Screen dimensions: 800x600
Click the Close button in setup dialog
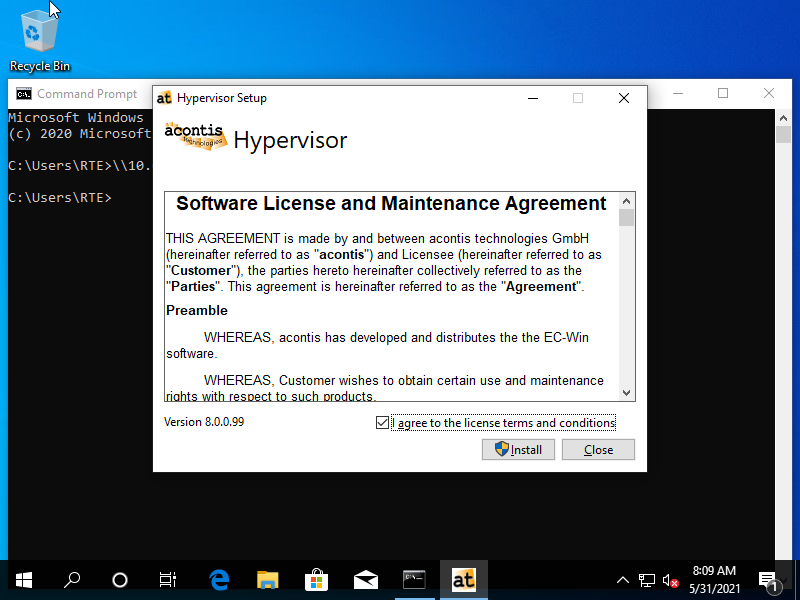point(598,450)
